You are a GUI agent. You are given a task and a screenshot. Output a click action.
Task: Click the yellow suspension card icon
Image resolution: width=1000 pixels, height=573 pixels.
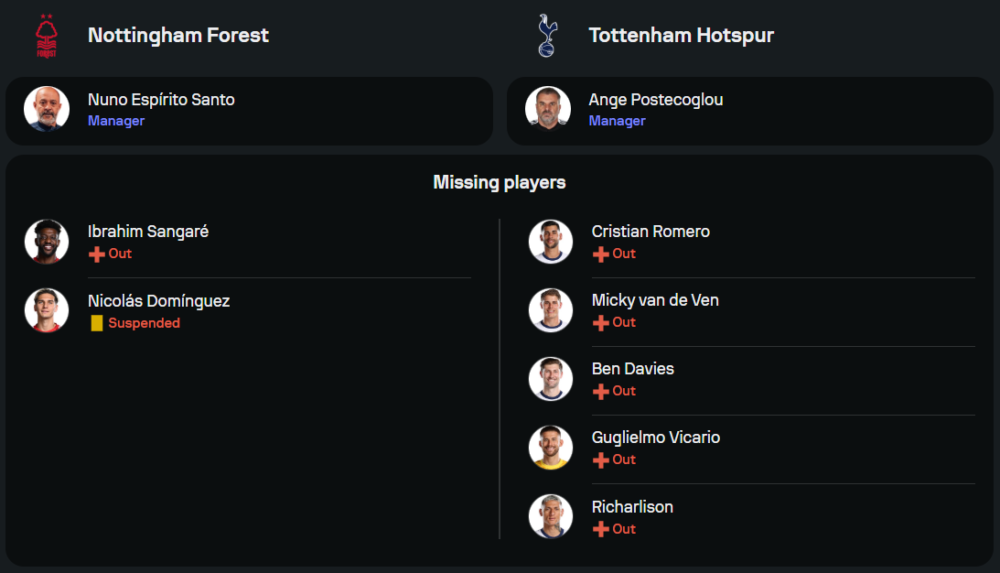(97, 323)
